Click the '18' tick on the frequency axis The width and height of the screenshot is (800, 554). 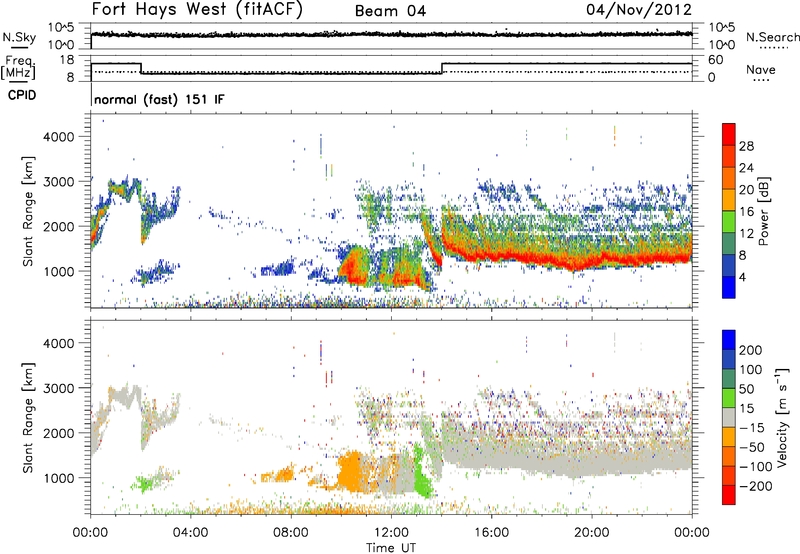(67, 60)
